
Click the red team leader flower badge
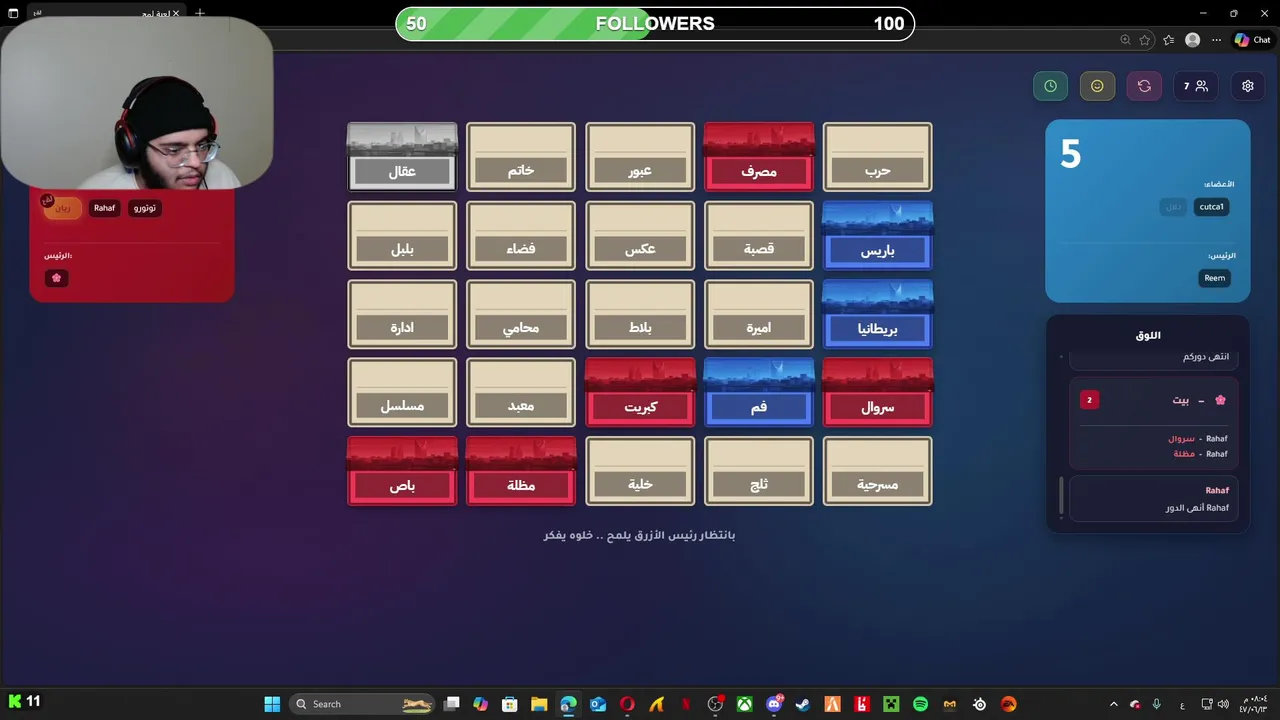click(56, 278)
